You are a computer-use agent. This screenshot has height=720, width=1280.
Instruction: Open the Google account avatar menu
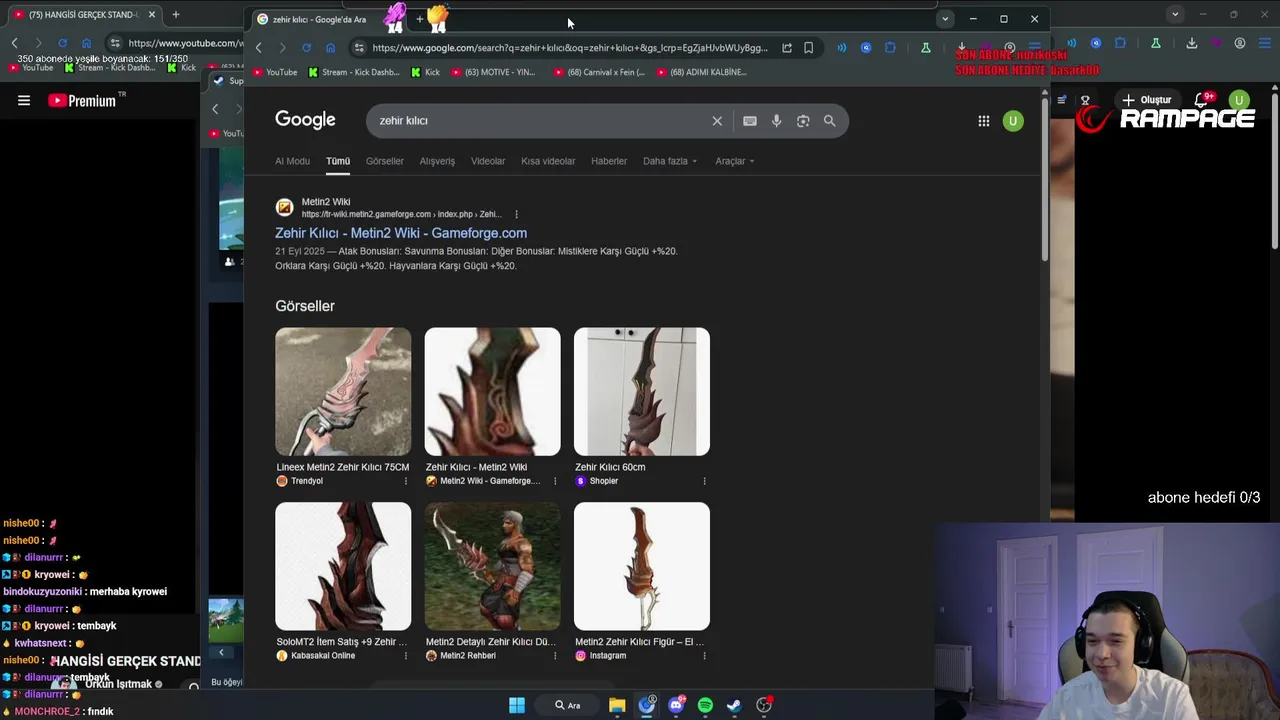(x=1013, y=121)
